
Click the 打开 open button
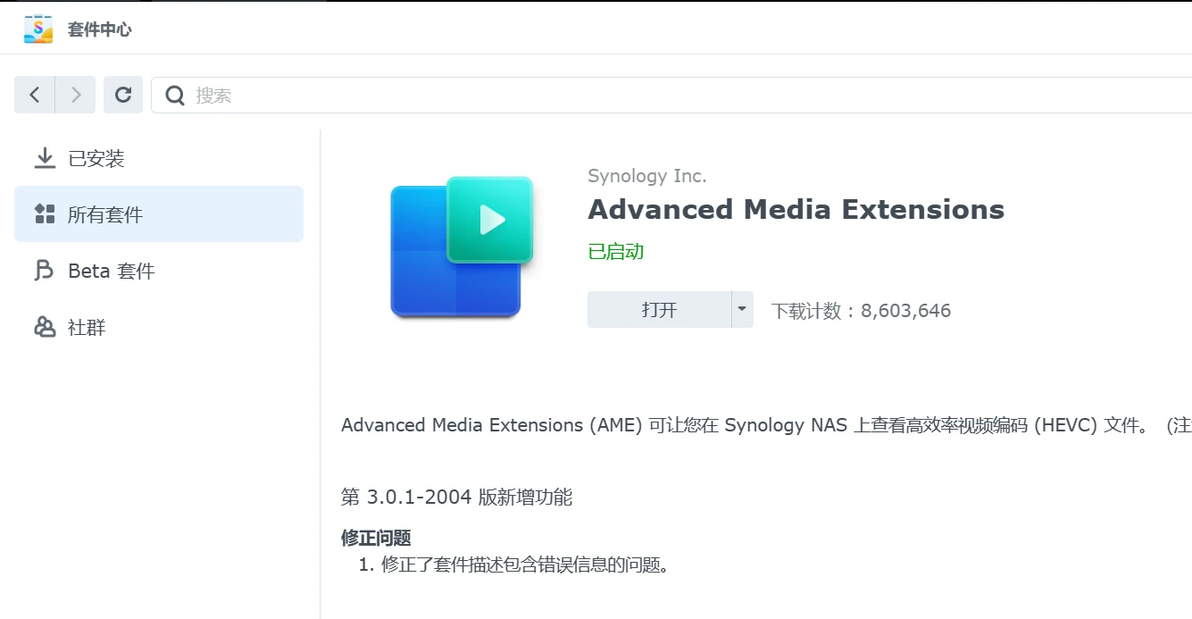click(659, 310)
